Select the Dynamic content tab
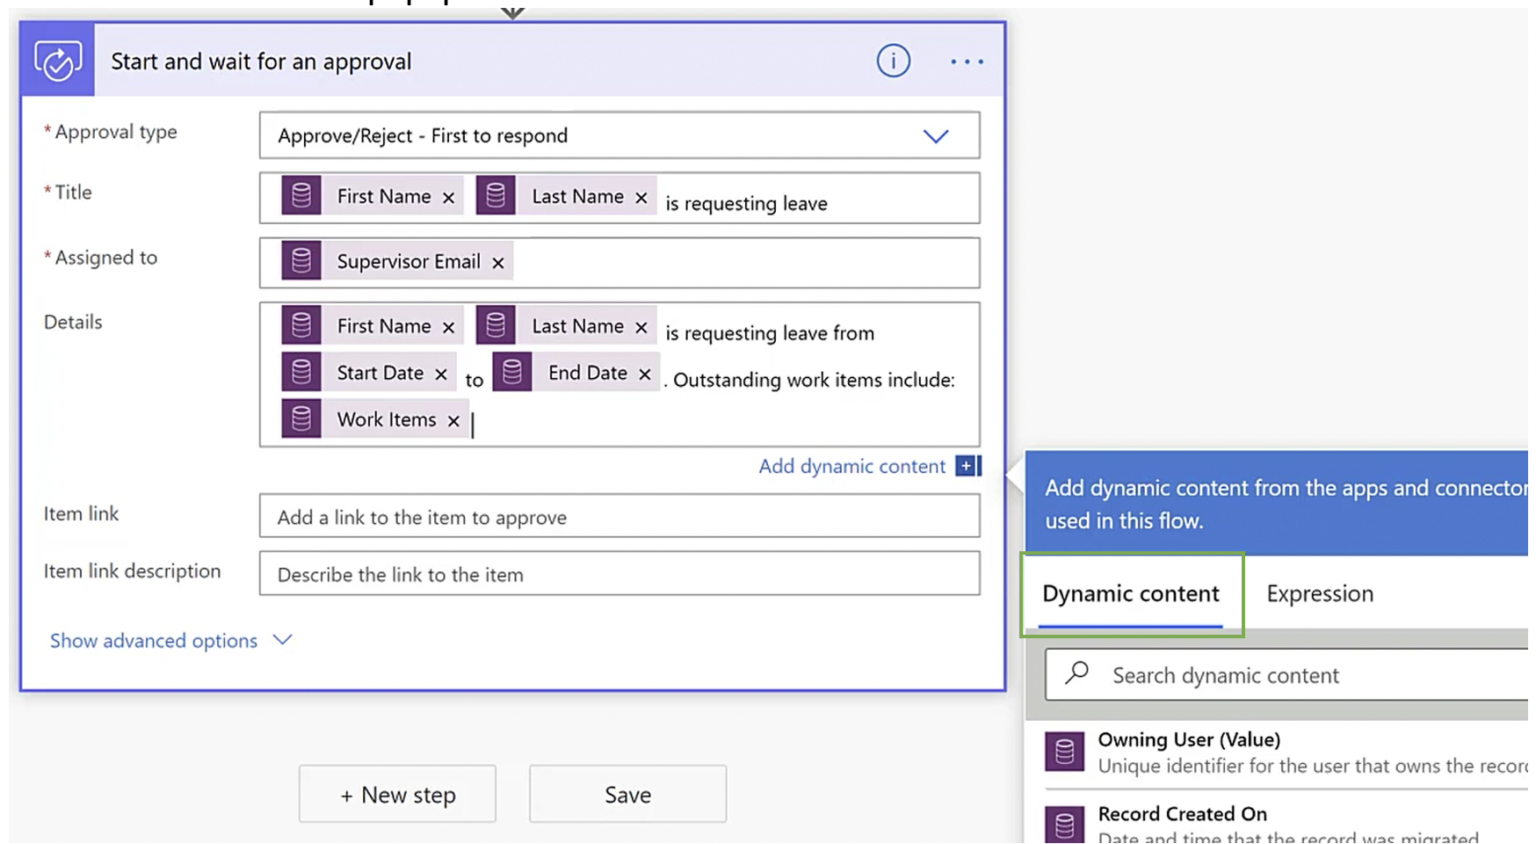This screenshot has width=1536, height=844. coord(1130,593)
